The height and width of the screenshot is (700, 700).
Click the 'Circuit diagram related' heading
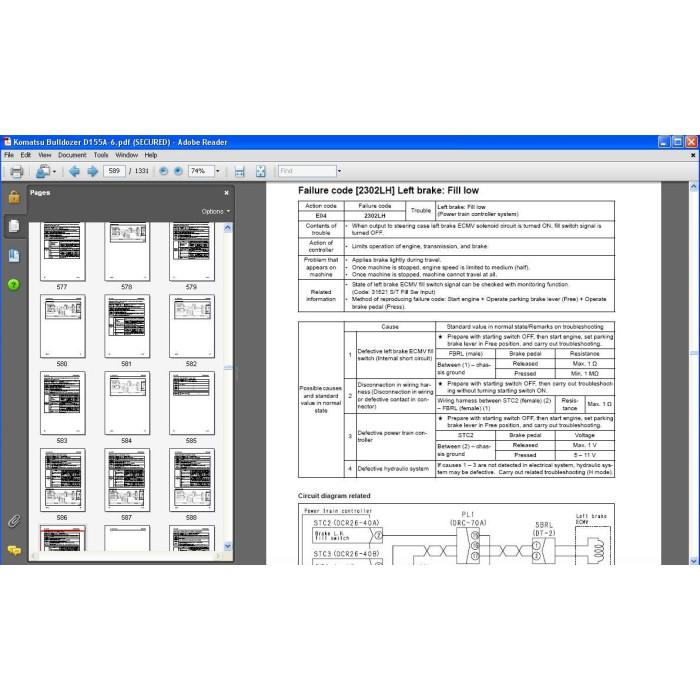click(334, 496)
